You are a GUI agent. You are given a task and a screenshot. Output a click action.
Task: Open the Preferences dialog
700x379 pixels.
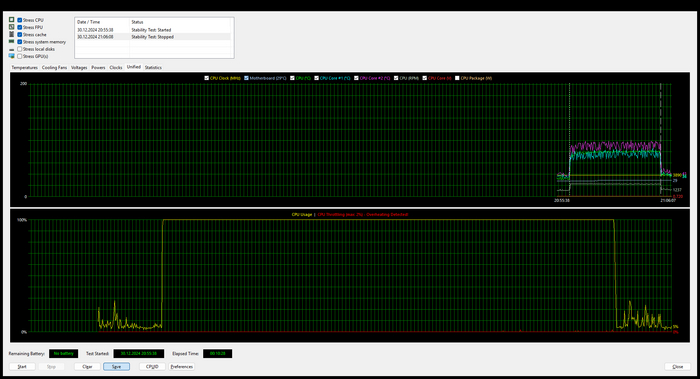(182, 367)
